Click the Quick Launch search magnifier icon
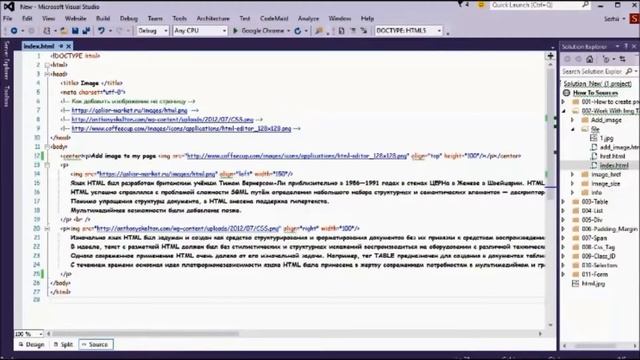Image resolution: width=640 pixels, height=360 pixels. [585, 5]
